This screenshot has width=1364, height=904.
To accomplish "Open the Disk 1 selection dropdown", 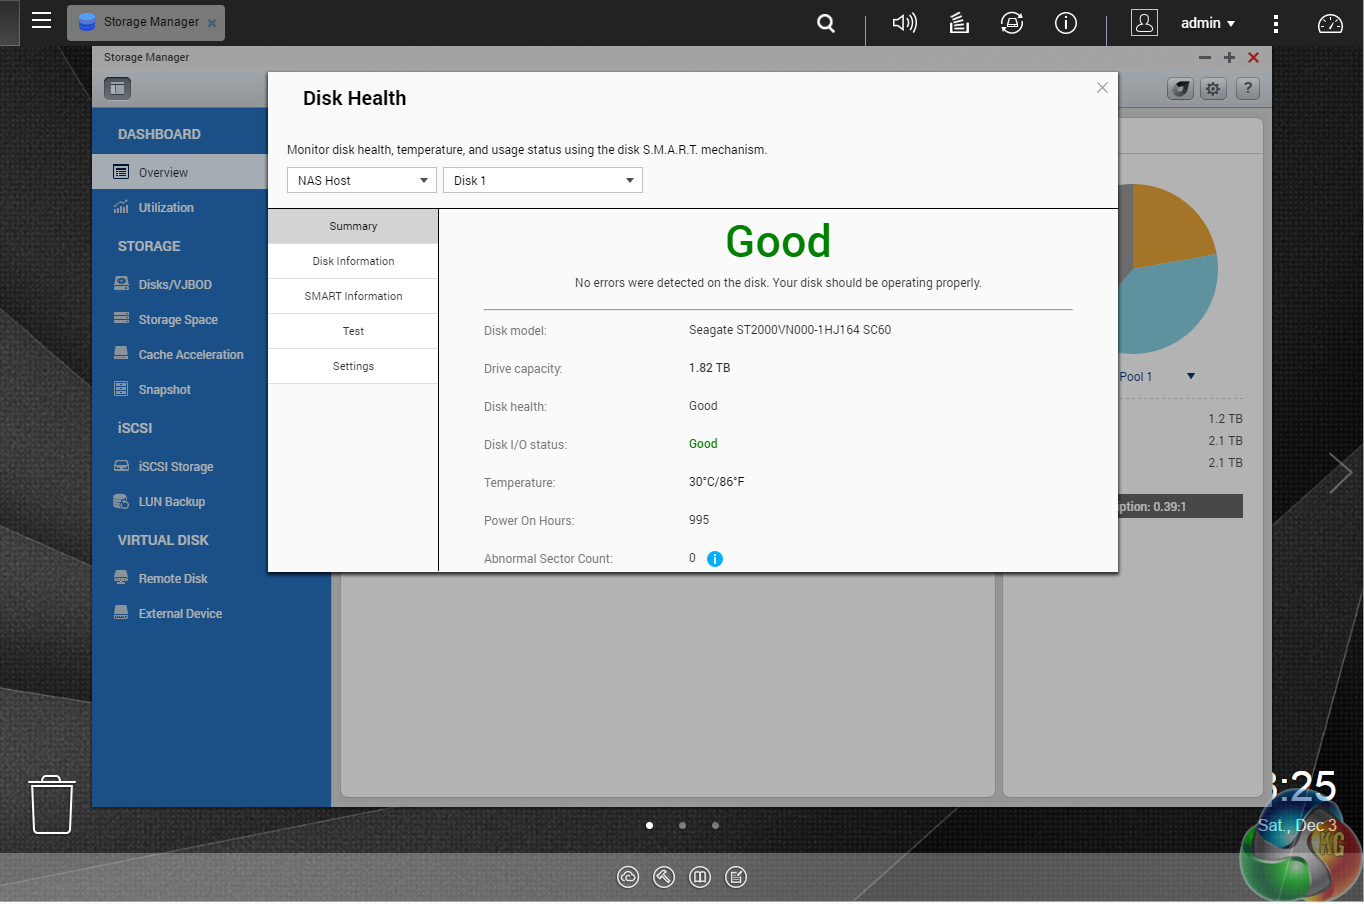I will pyautogui.click(x=542, y=181).
